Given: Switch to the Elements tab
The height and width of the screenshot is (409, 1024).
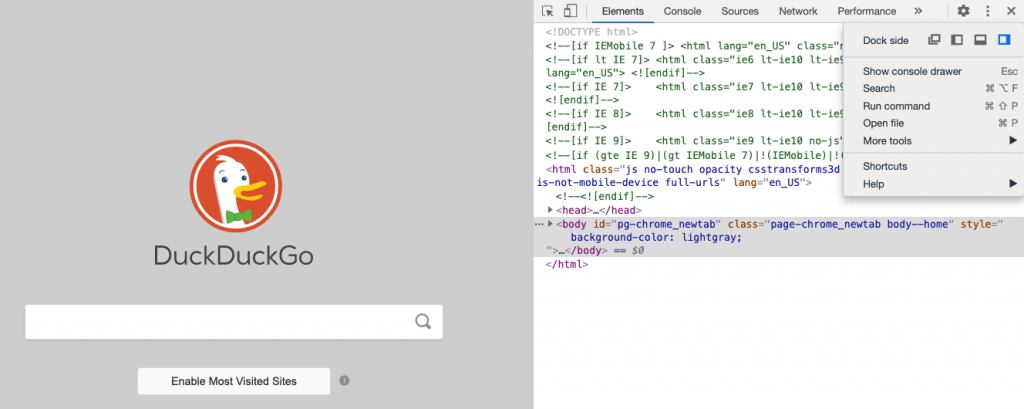Looking at the screenshot, I should tap(622, 11).
